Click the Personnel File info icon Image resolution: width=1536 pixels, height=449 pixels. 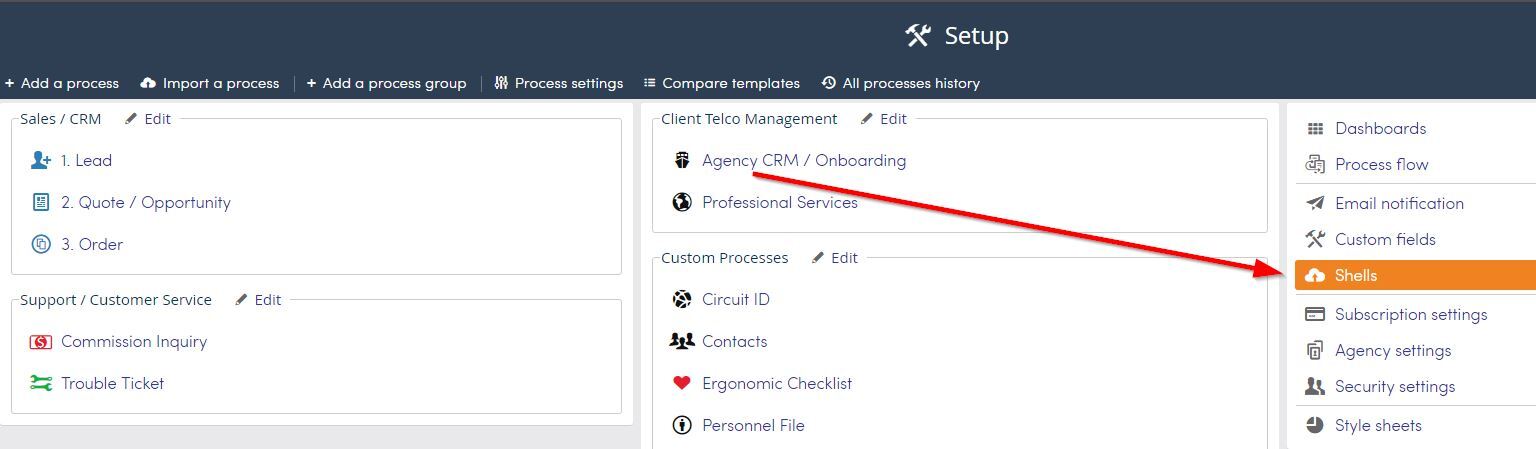click(682, 425)
